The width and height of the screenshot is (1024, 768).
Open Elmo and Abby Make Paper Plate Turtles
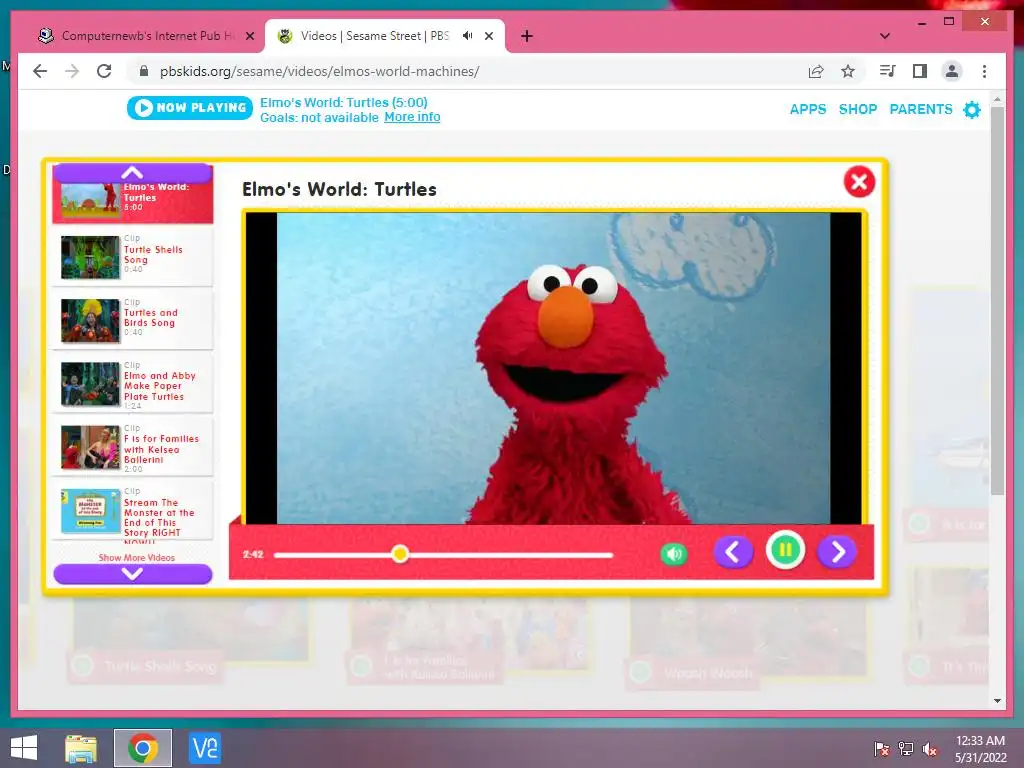coord(133,383)
